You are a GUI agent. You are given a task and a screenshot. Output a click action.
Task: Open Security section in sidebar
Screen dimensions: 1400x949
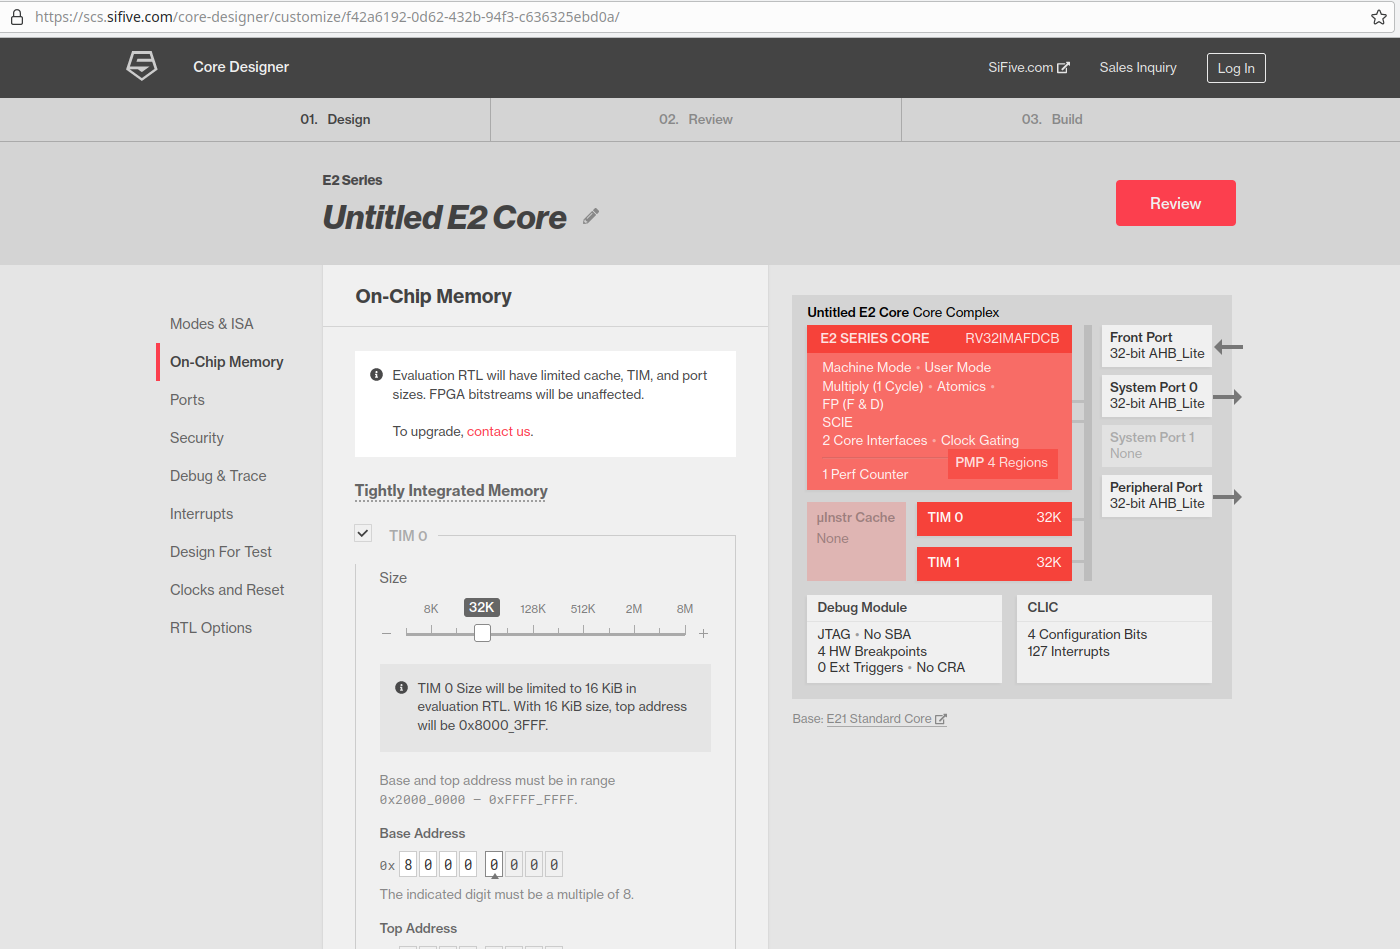coord(197,438)
